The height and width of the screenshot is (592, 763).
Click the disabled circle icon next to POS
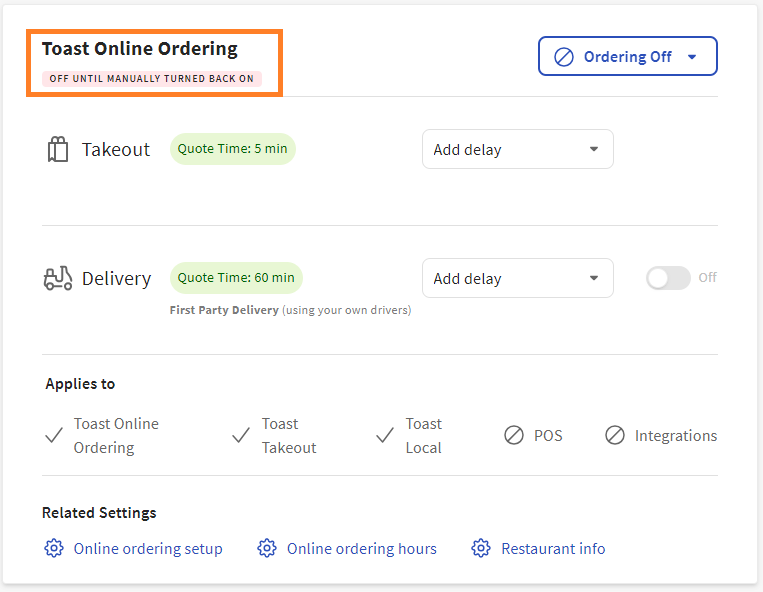coord(514,436)
